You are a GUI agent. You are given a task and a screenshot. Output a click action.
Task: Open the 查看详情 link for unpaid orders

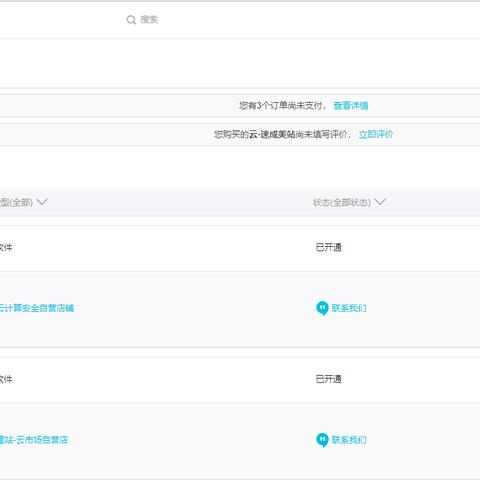[x=351, y=106]
